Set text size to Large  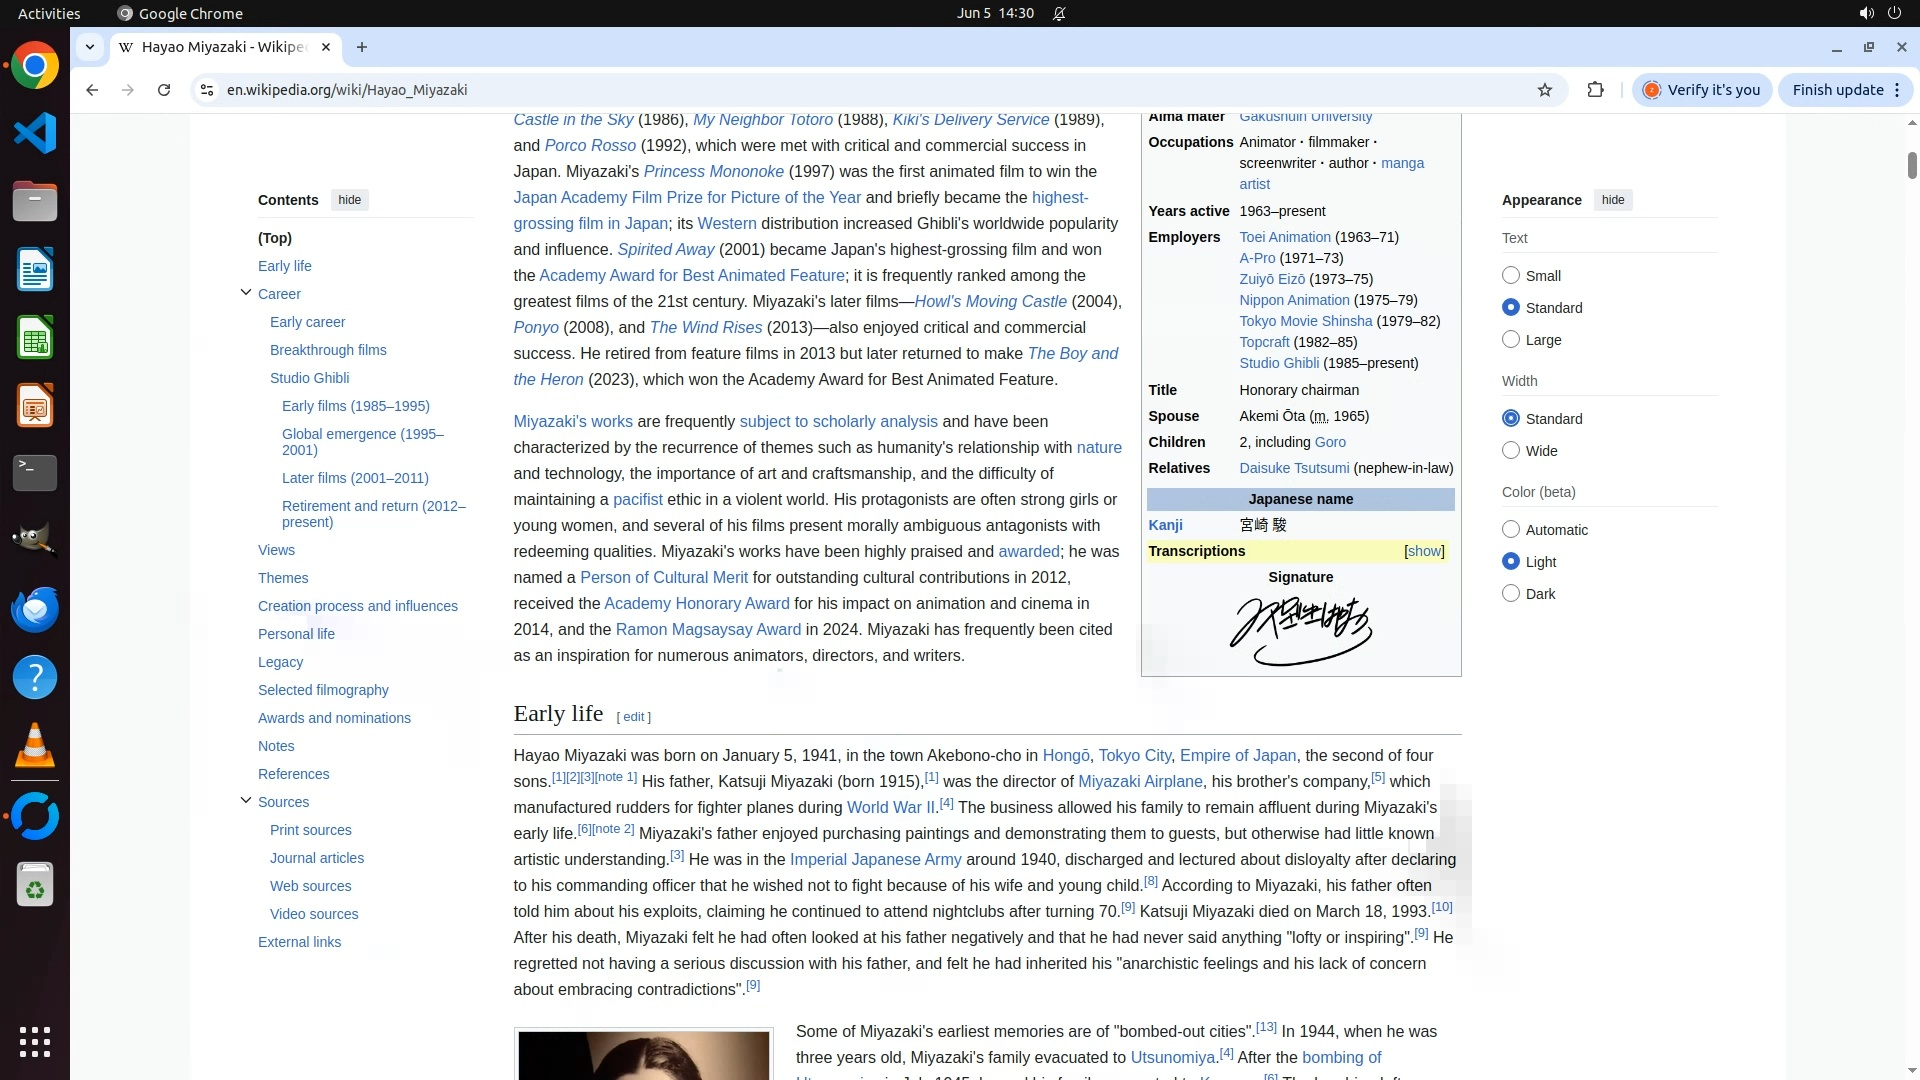point(1511,340)
